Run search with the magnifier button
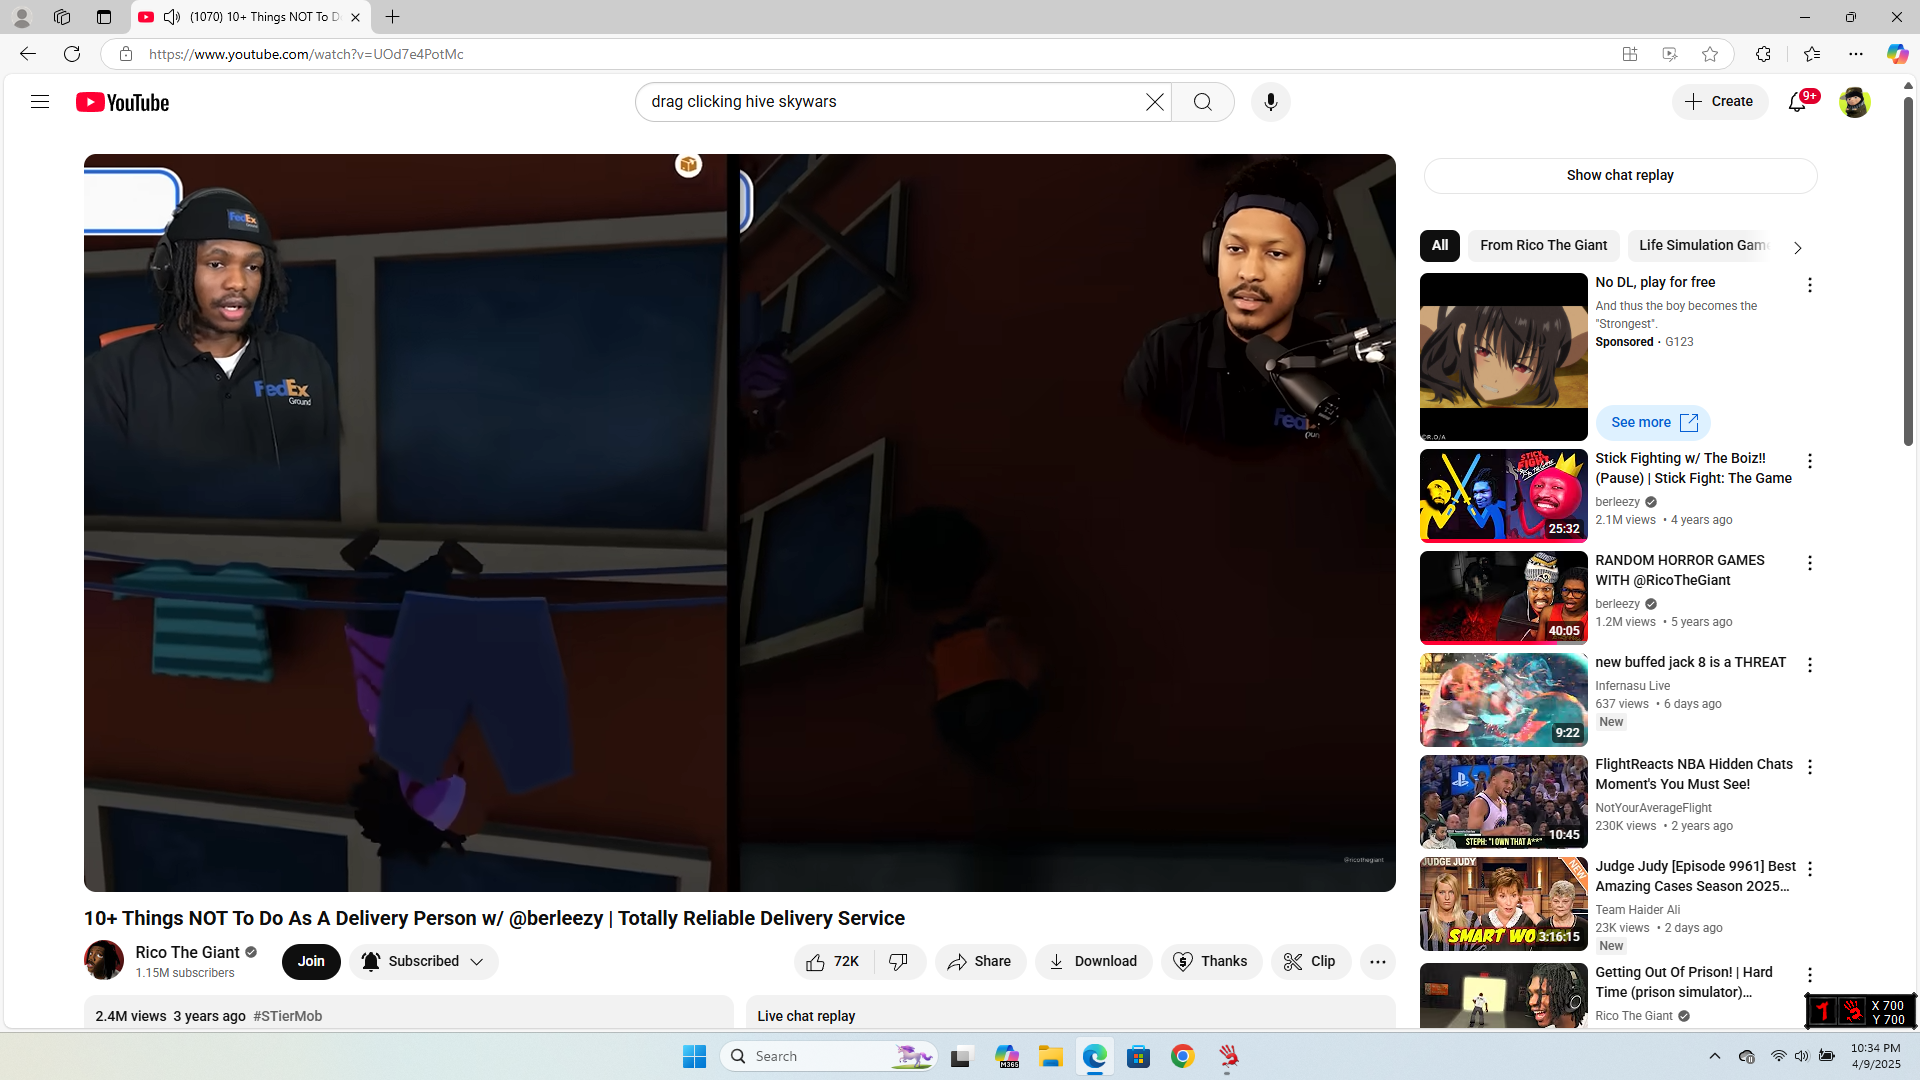 (x=1203, y=102)
